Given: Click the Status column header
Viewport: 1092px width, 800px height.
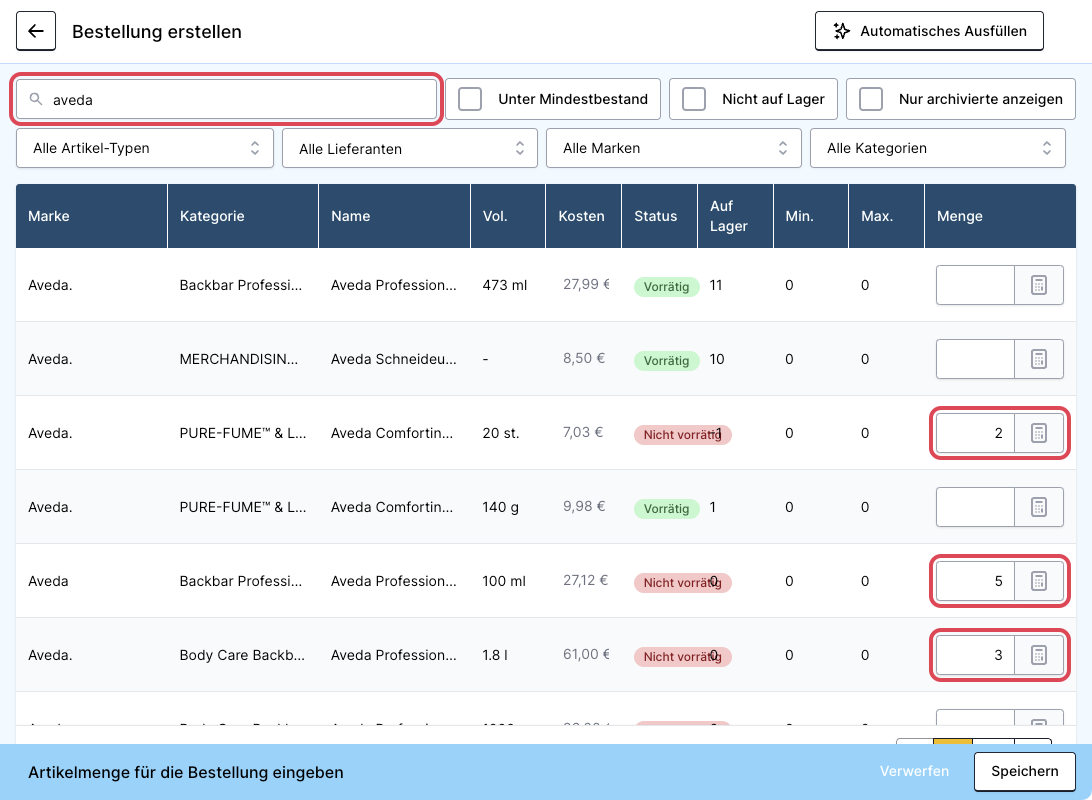Looking at the screenshot, I should (660, 216).
